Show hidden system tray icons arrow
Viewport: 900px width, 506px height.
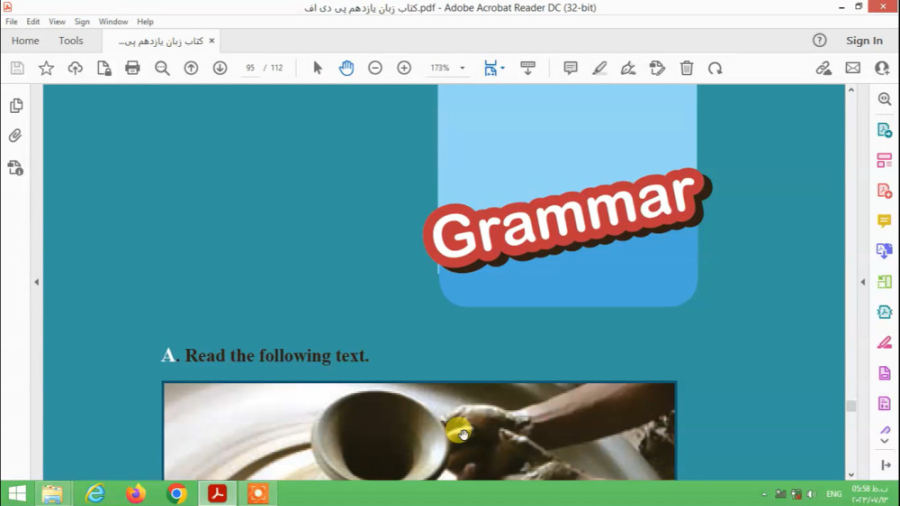[765, 494]
